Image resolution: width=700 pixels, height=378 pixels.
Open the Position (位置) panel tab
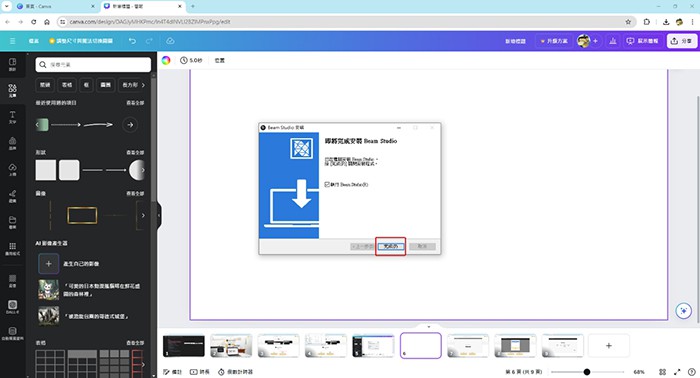[x=219, y=60]
